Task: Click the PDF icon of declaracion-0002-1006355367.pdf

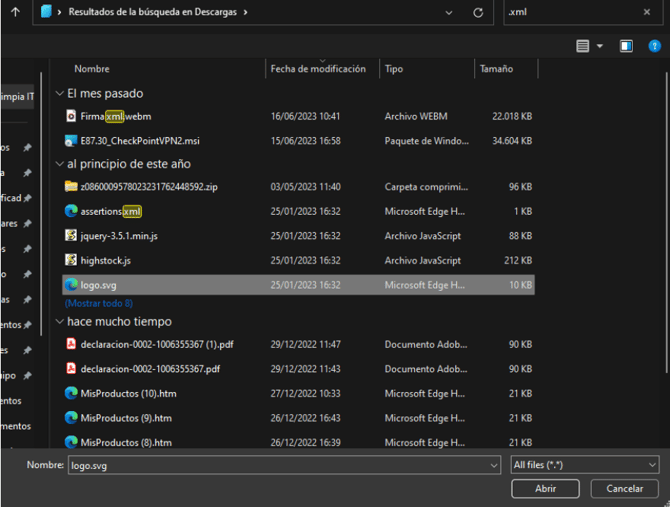Action: tap(71, 369)
